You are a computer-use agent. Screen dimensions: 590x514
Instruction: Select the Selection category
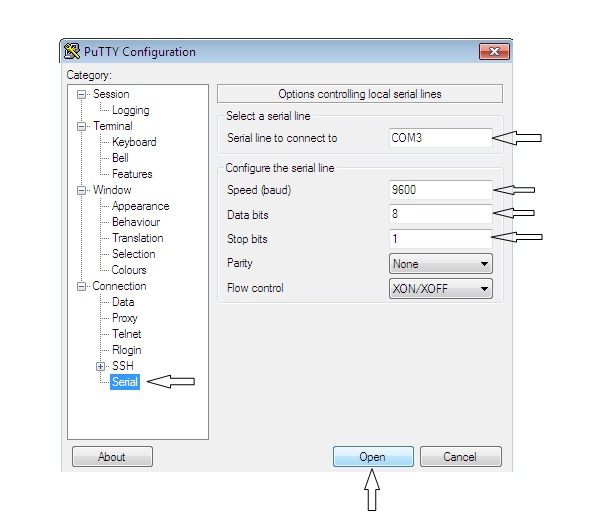[134, 254]
